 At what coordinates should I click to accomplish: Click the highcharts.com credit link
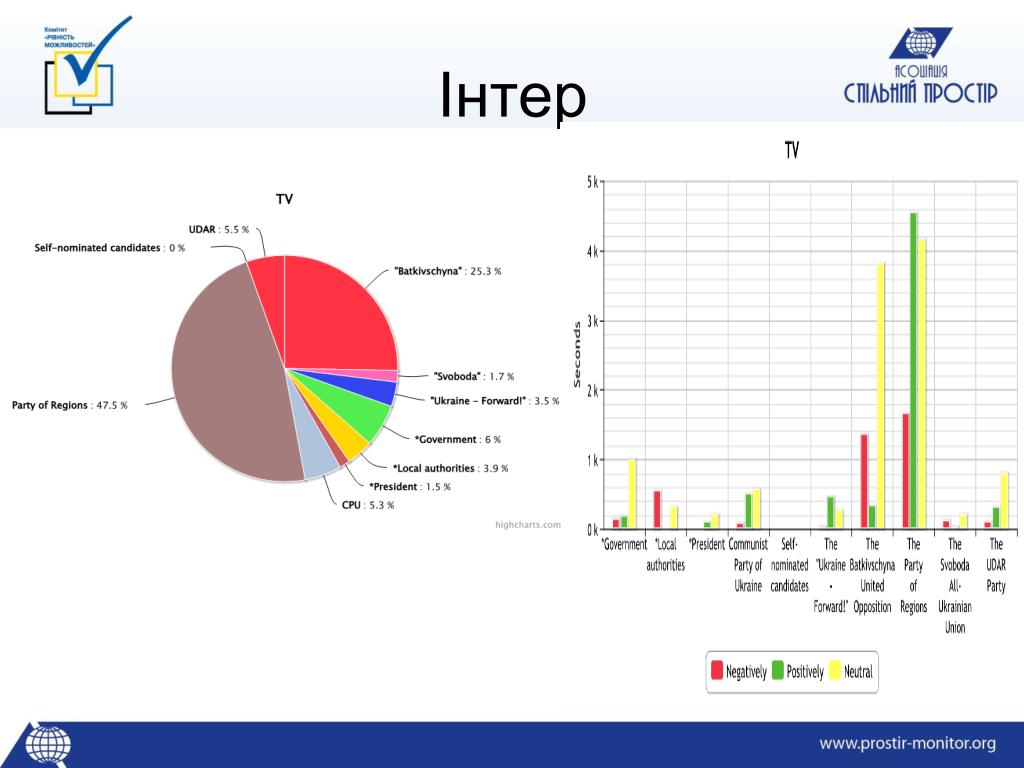pyautogui.click(x=528, y=524)
